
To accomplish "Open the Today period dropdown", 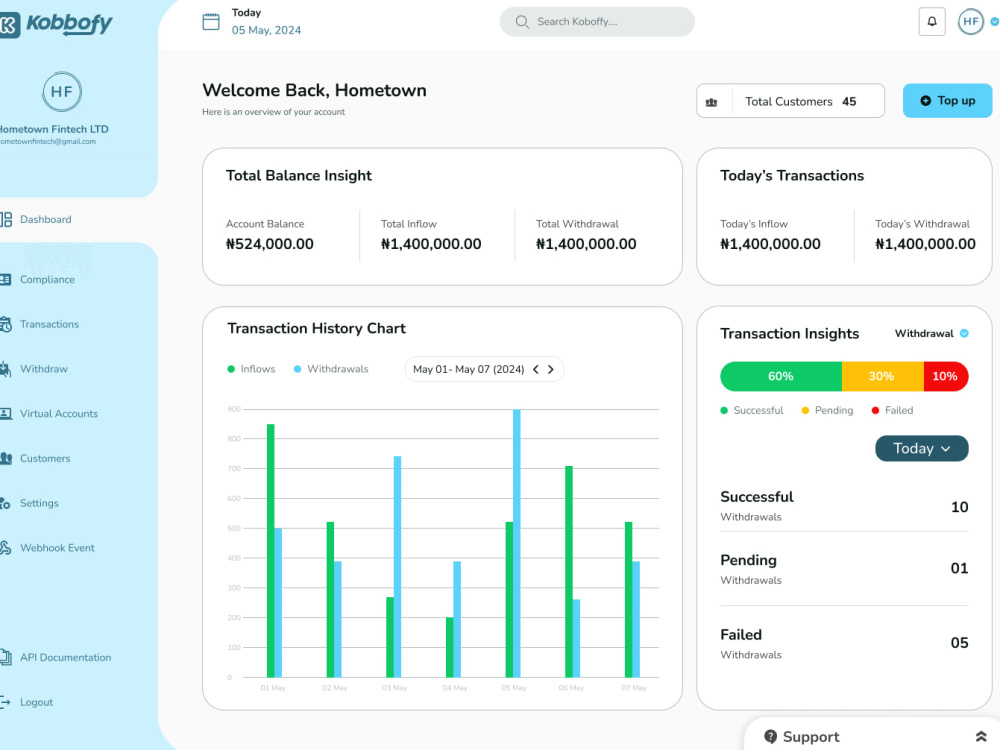I will coord(922,448).
